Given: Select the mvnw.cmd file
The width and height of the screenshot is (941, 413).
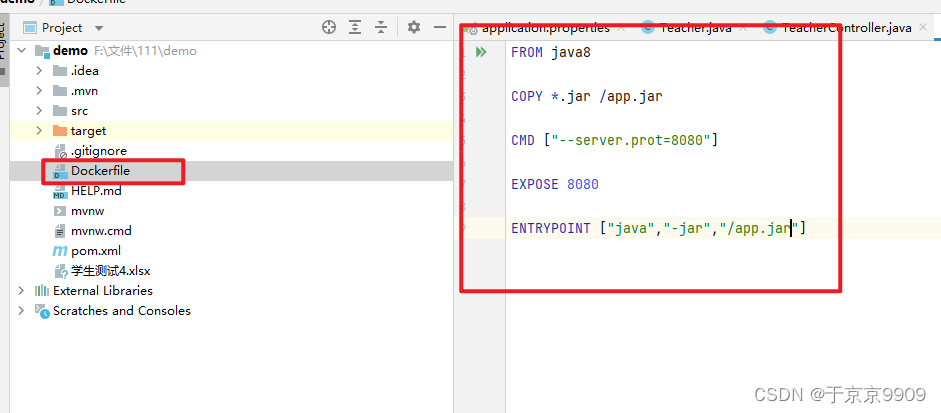Looking at the screenshot, I should (101, 231).
